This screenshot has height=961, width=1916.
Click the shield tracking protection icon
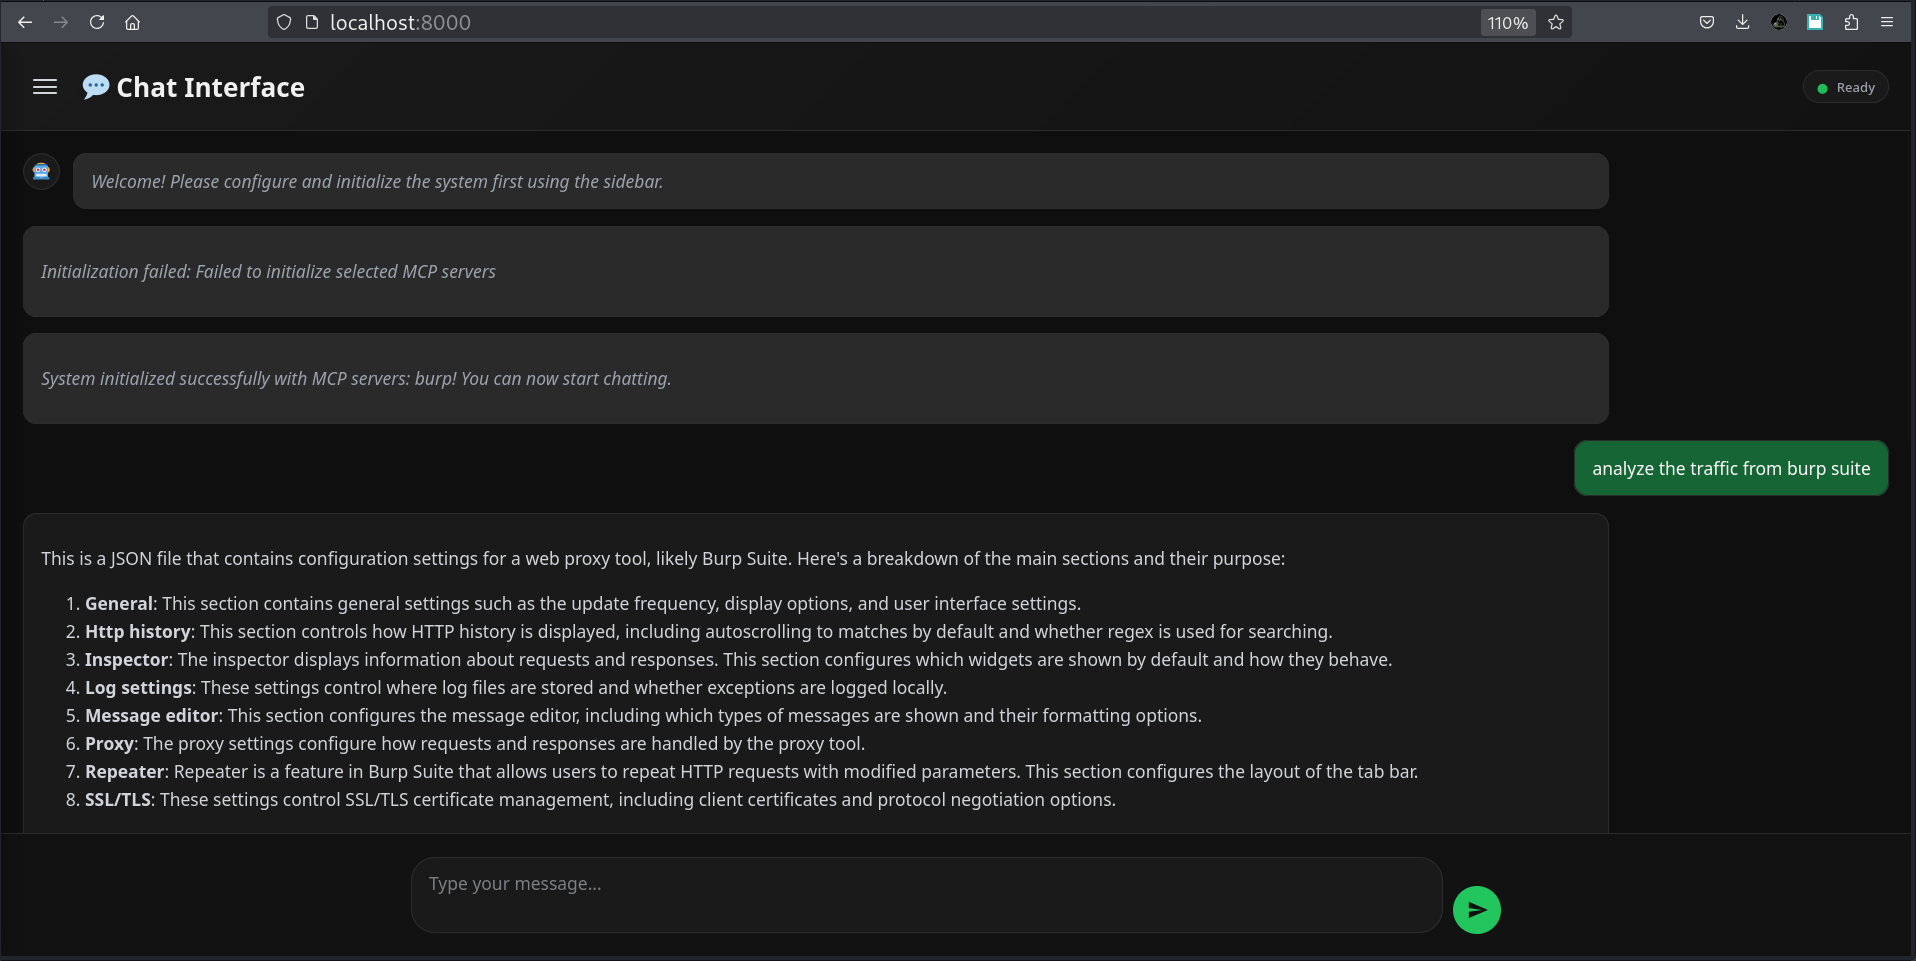(284, 22)
